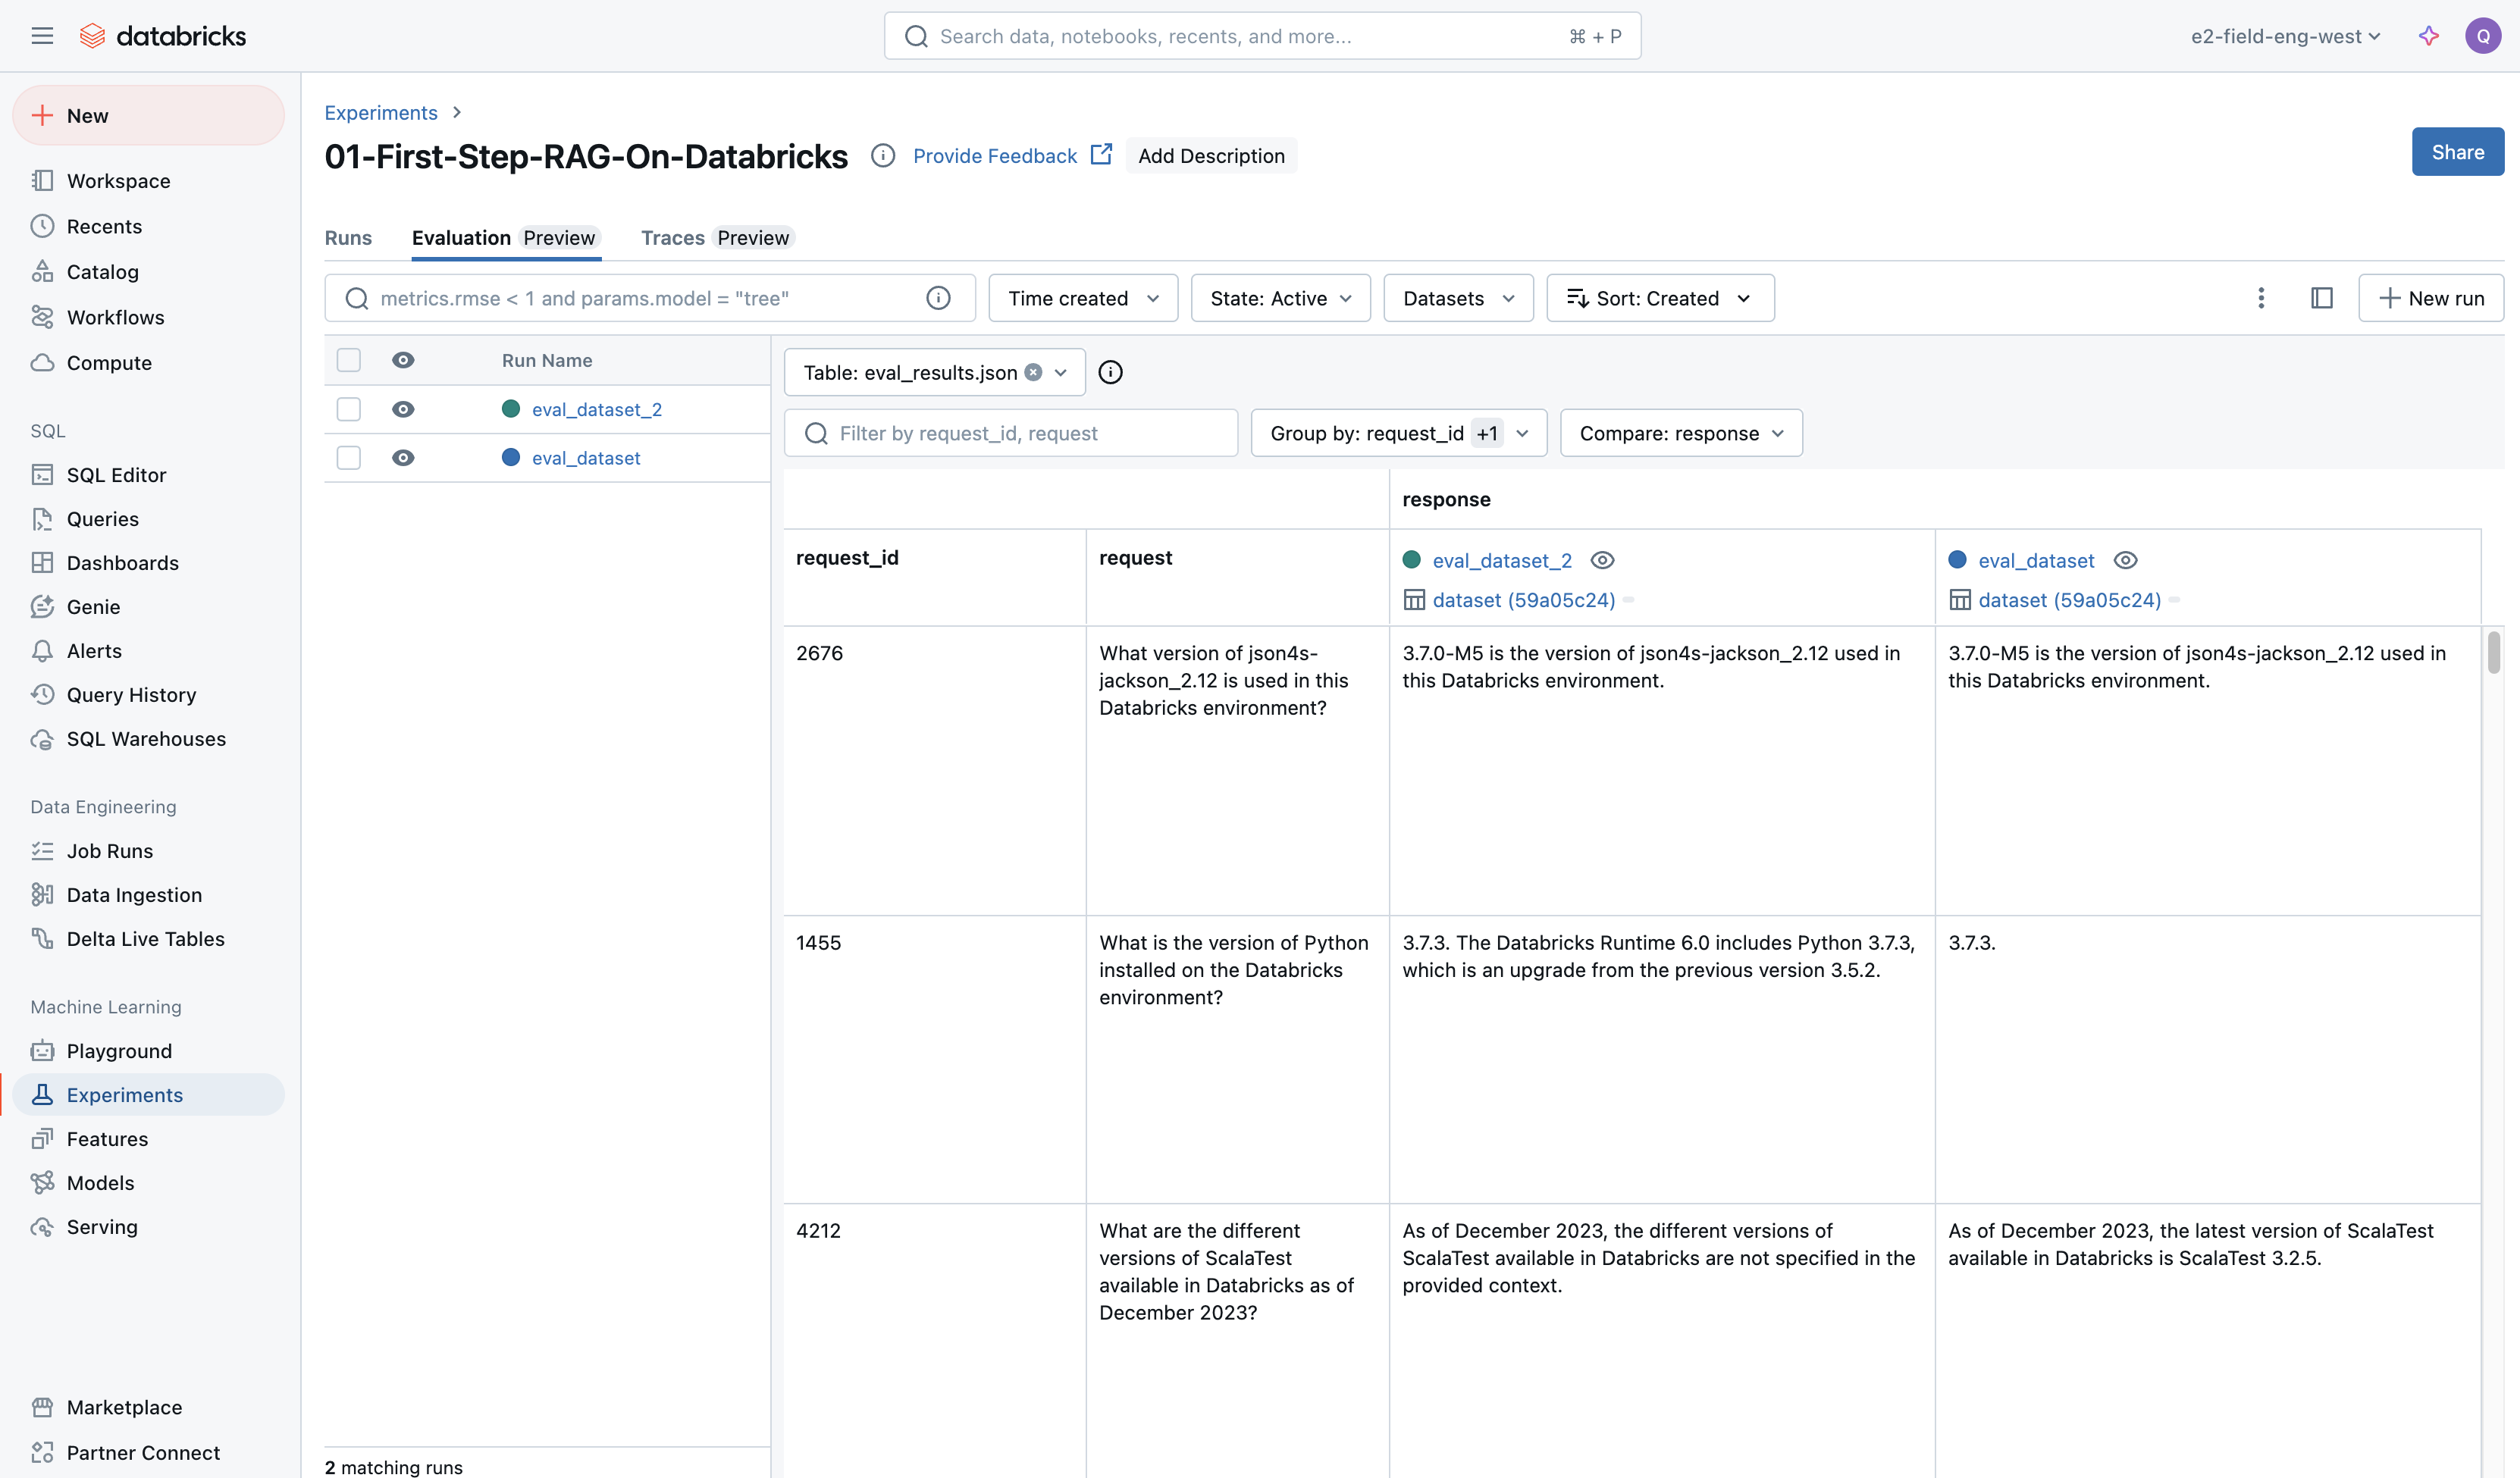Open the Group by: request_id dropdown
This screenshot has width=2520, height=1478.
1398,433
